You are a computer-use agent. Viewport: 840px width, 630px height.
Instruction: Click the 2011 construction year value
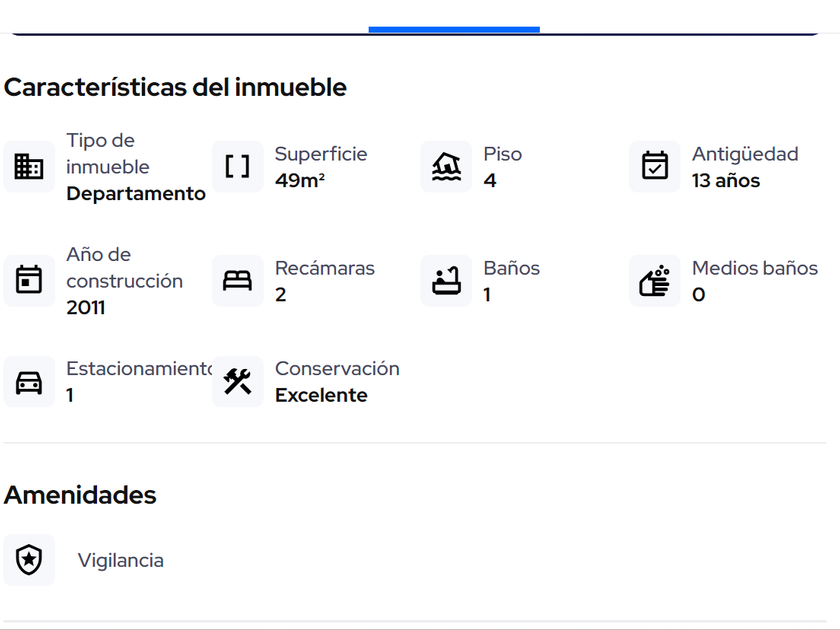[86, 308]
